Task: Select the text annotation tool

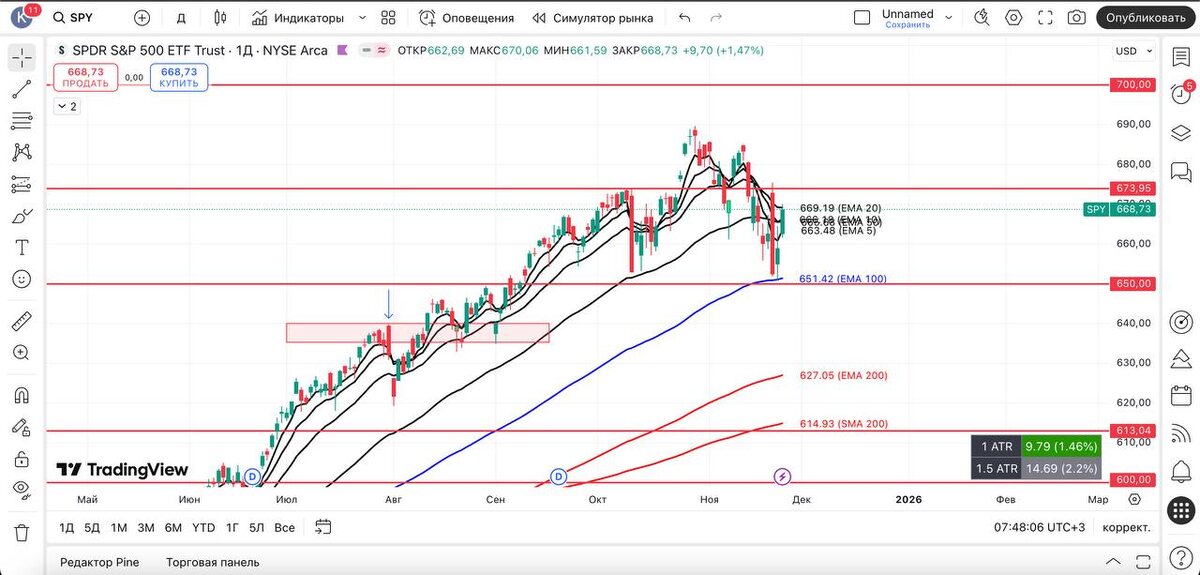Action: coord(21,247)
